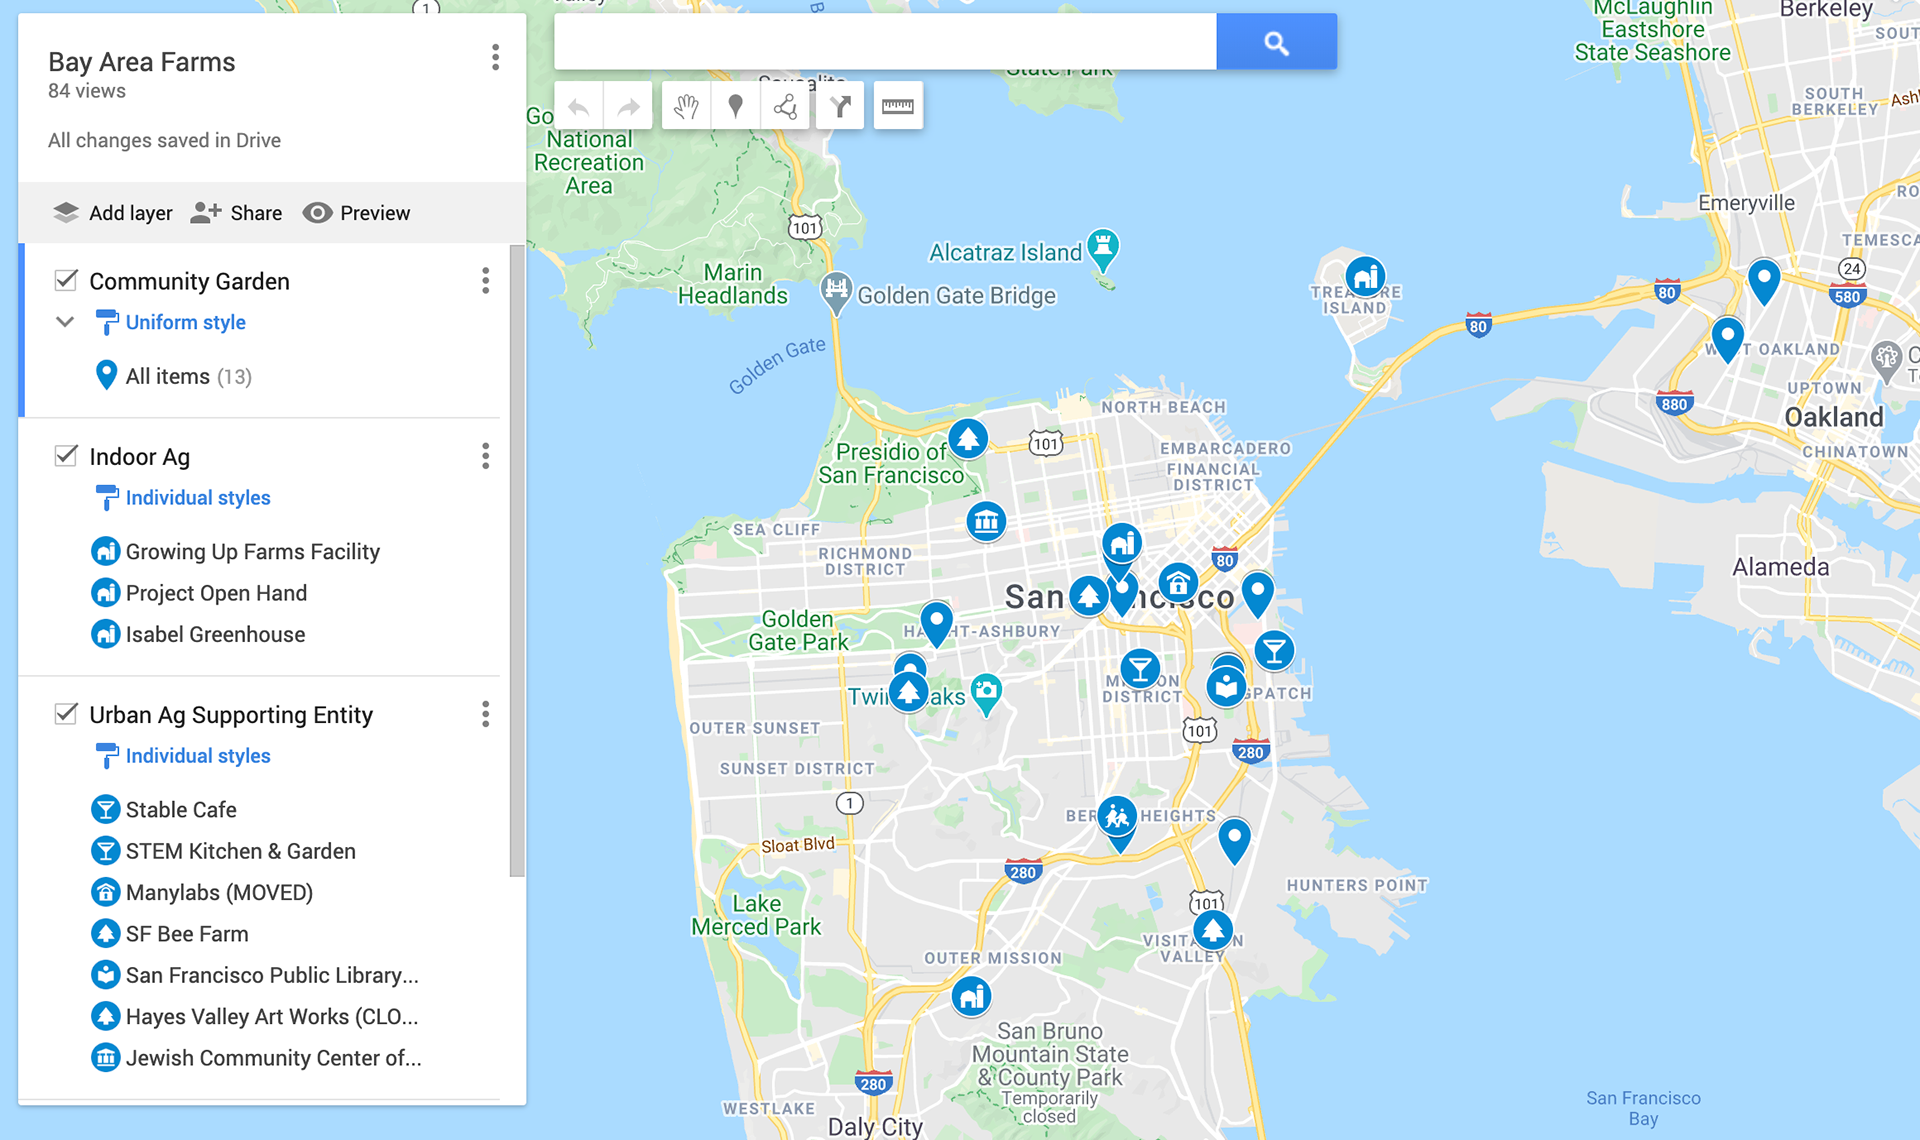This screenshot has width=1920, height=1140.
Task: Click the Alcatraz Island map marker
Action: click(x=1102, y=246)
